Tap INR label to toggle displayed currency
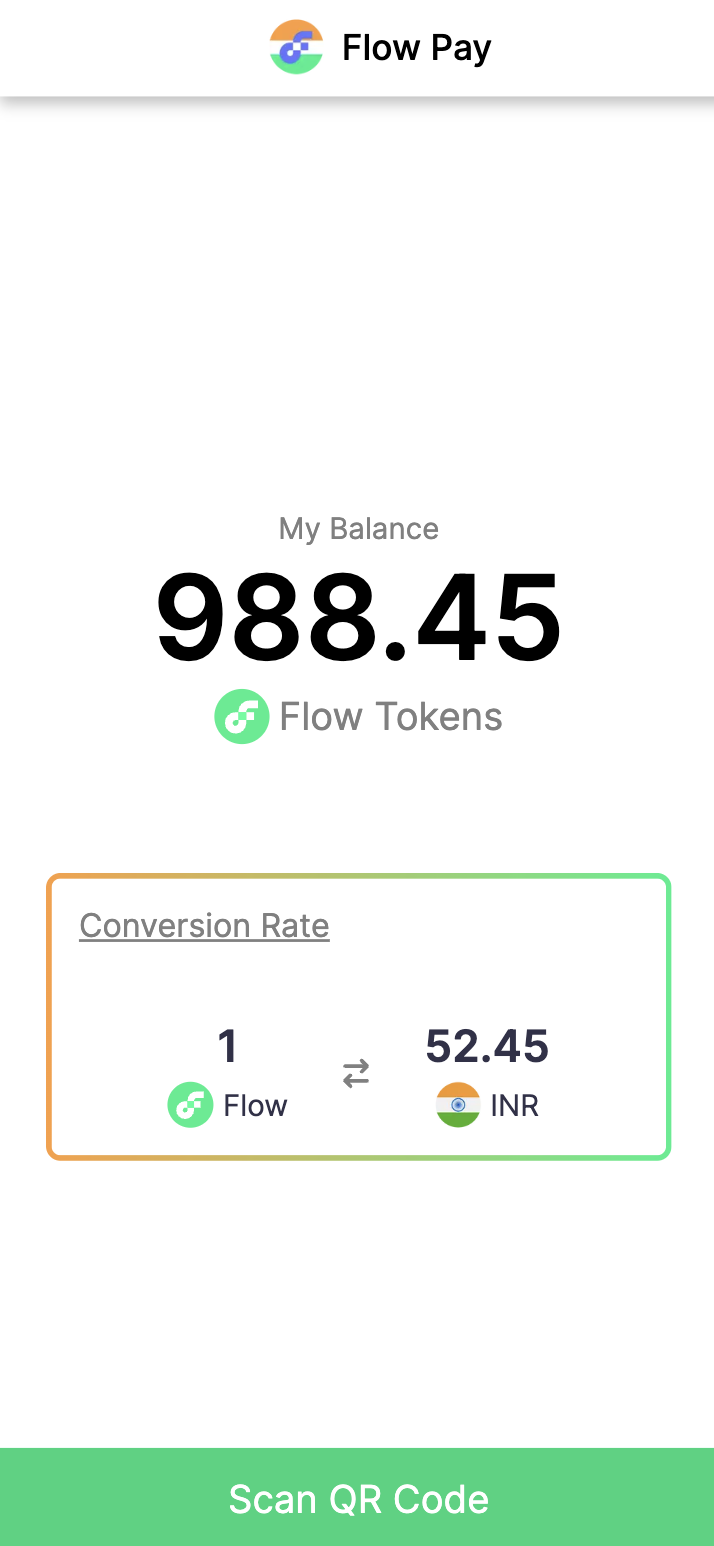Viewport: 714px width, 1546px height. (512, 1105)
